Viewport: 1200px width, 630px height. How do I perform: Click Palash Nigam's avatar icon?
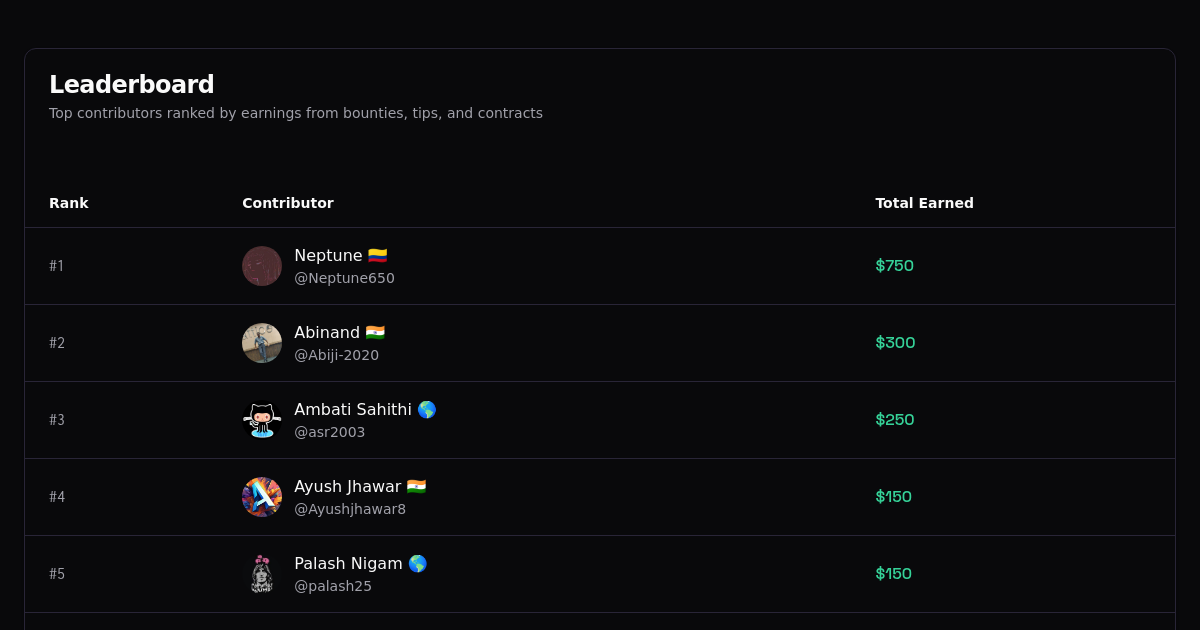[x=262, y=573]
